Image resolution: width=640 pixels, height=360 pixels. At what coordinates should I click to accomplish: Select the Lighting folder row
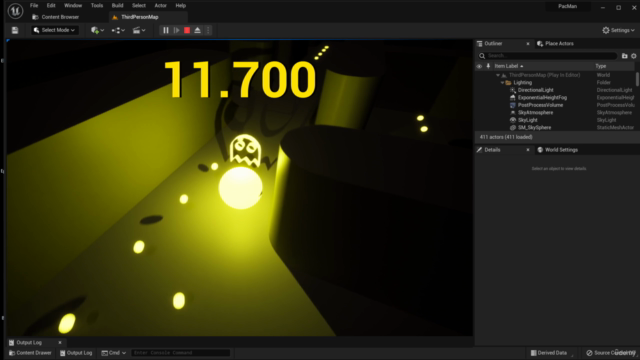pyautogui.click(x=555, y=82)
